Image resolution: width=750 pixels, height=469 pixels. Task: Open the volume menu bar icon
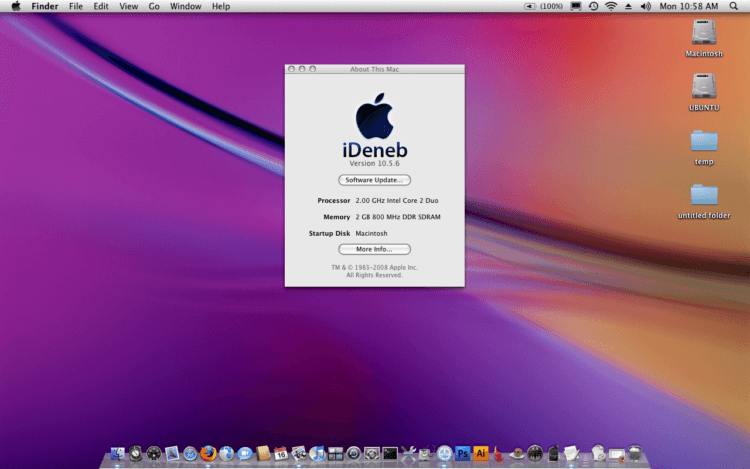point(646,6)
